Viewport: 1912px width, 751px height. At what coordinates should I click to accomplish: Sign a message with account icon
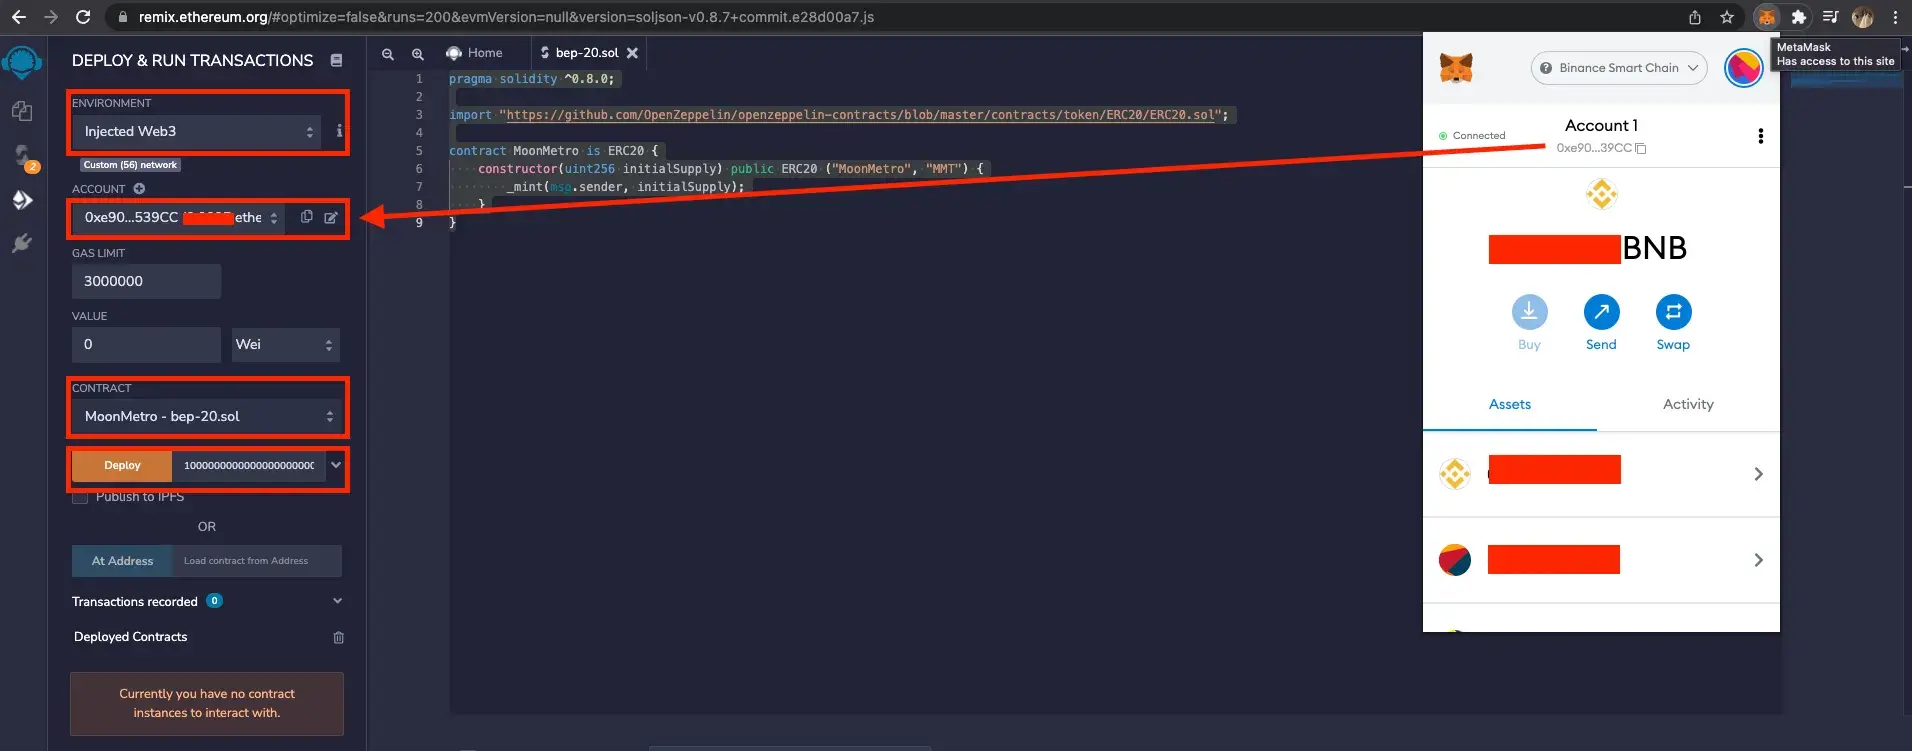[x=331, y=217]
